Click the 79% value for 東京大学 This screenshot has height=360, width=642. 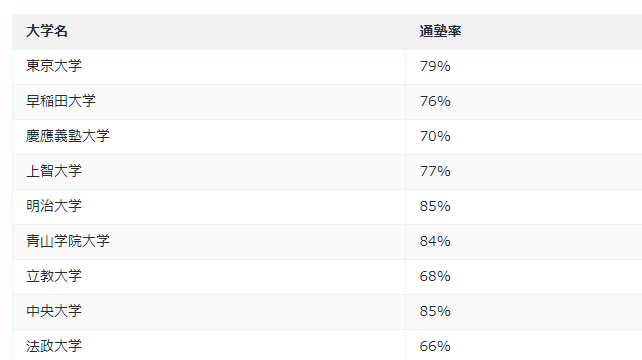point(435,66)
